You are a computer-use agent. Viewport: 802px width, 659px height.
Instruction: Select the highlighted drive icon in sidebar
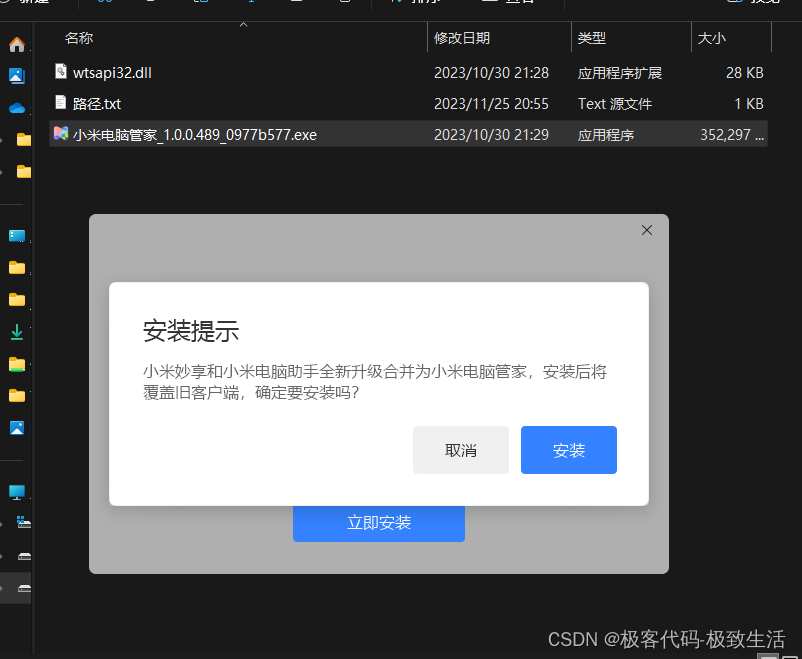pos(24,588)
